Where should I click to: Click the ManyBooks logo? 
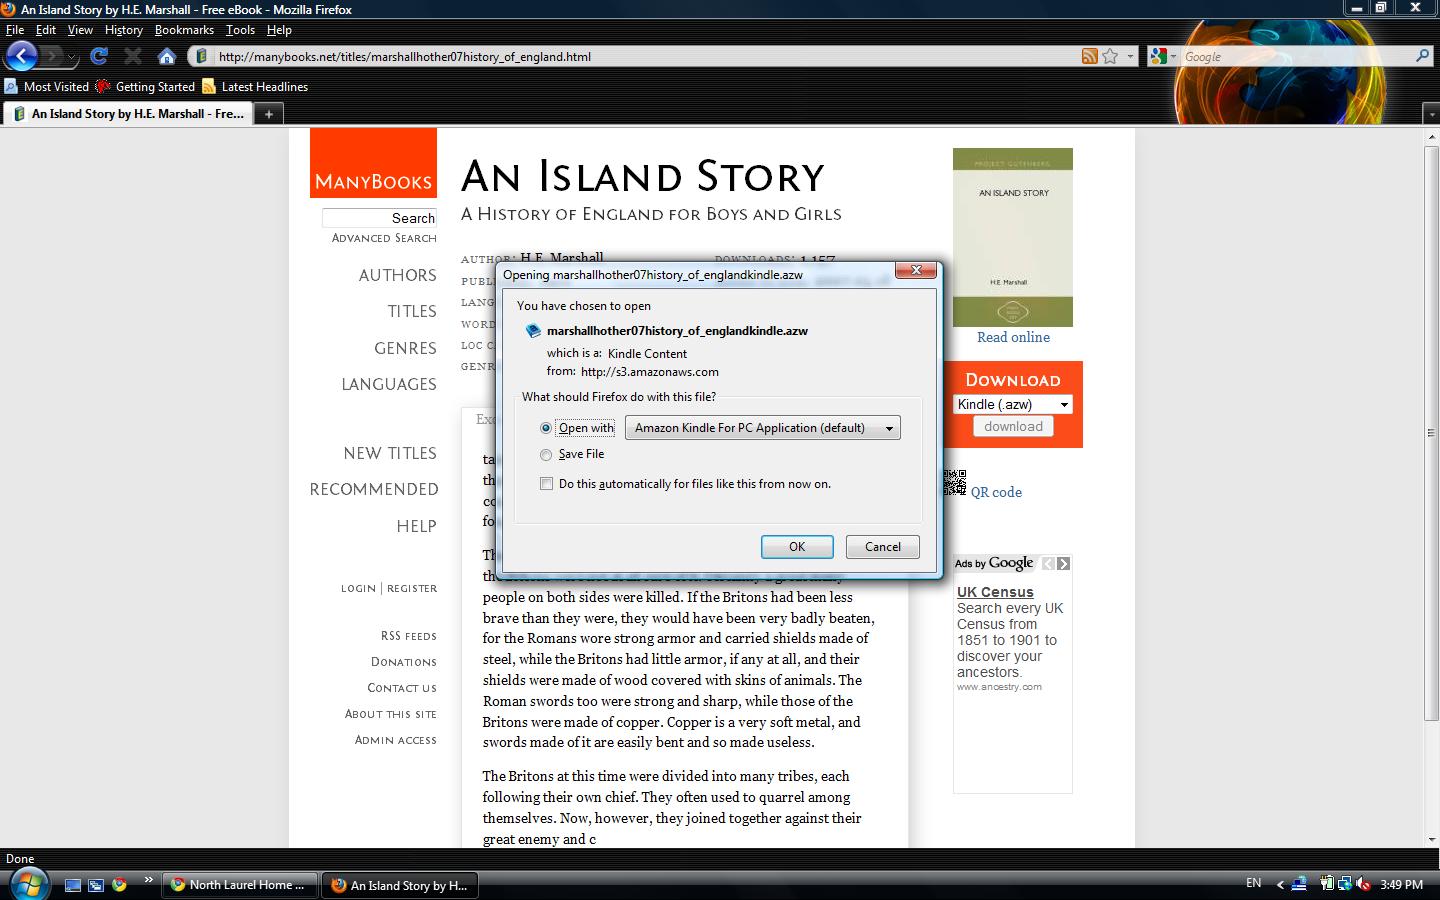coord(373,163)
